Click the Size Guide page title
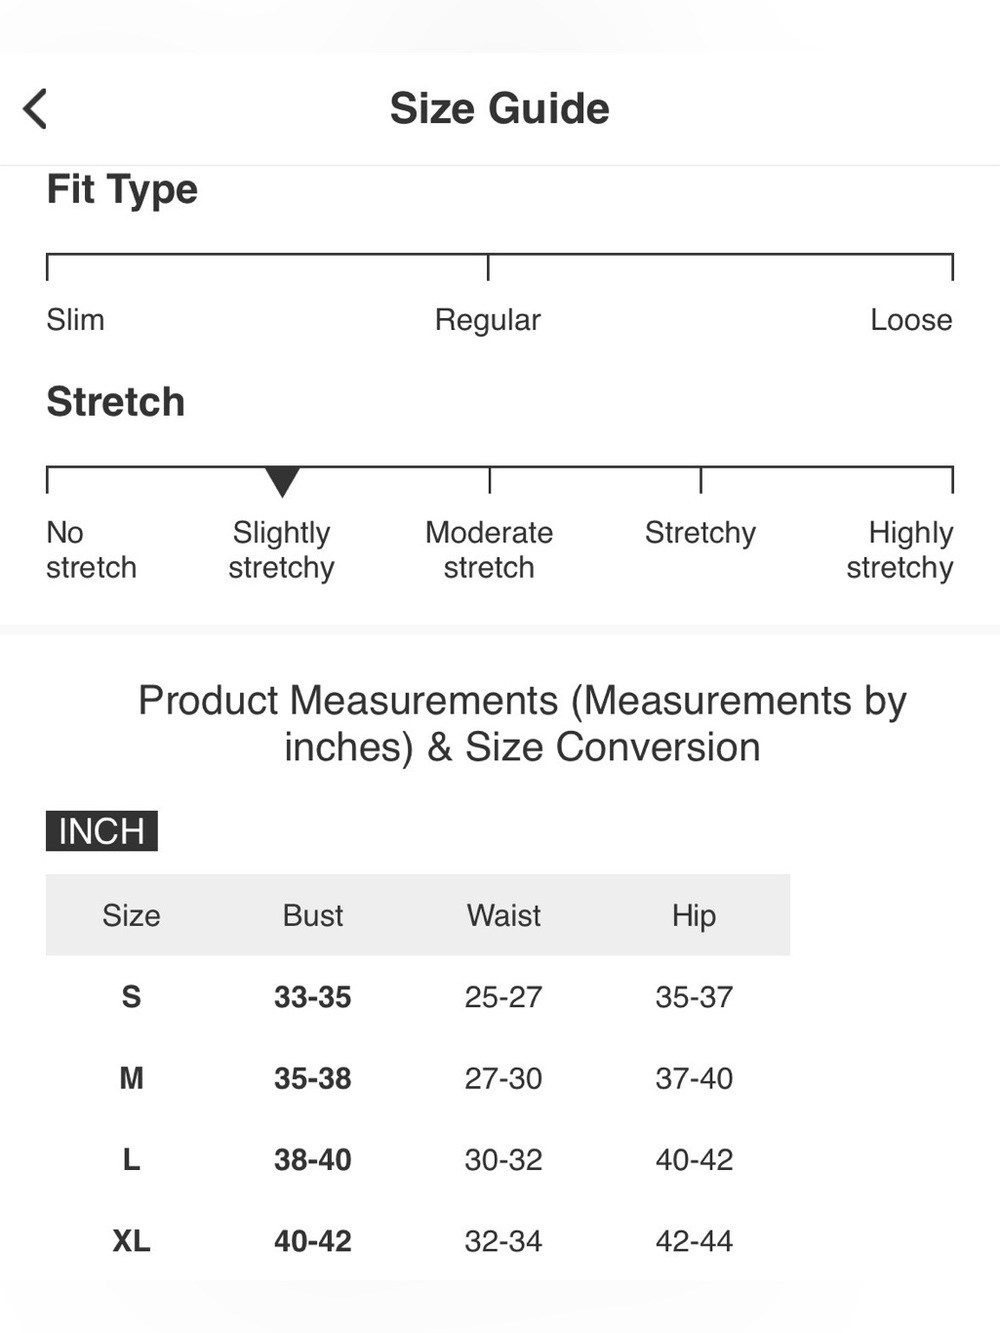The width and height of the screenshot is (1000, 1333). (500, 108)
